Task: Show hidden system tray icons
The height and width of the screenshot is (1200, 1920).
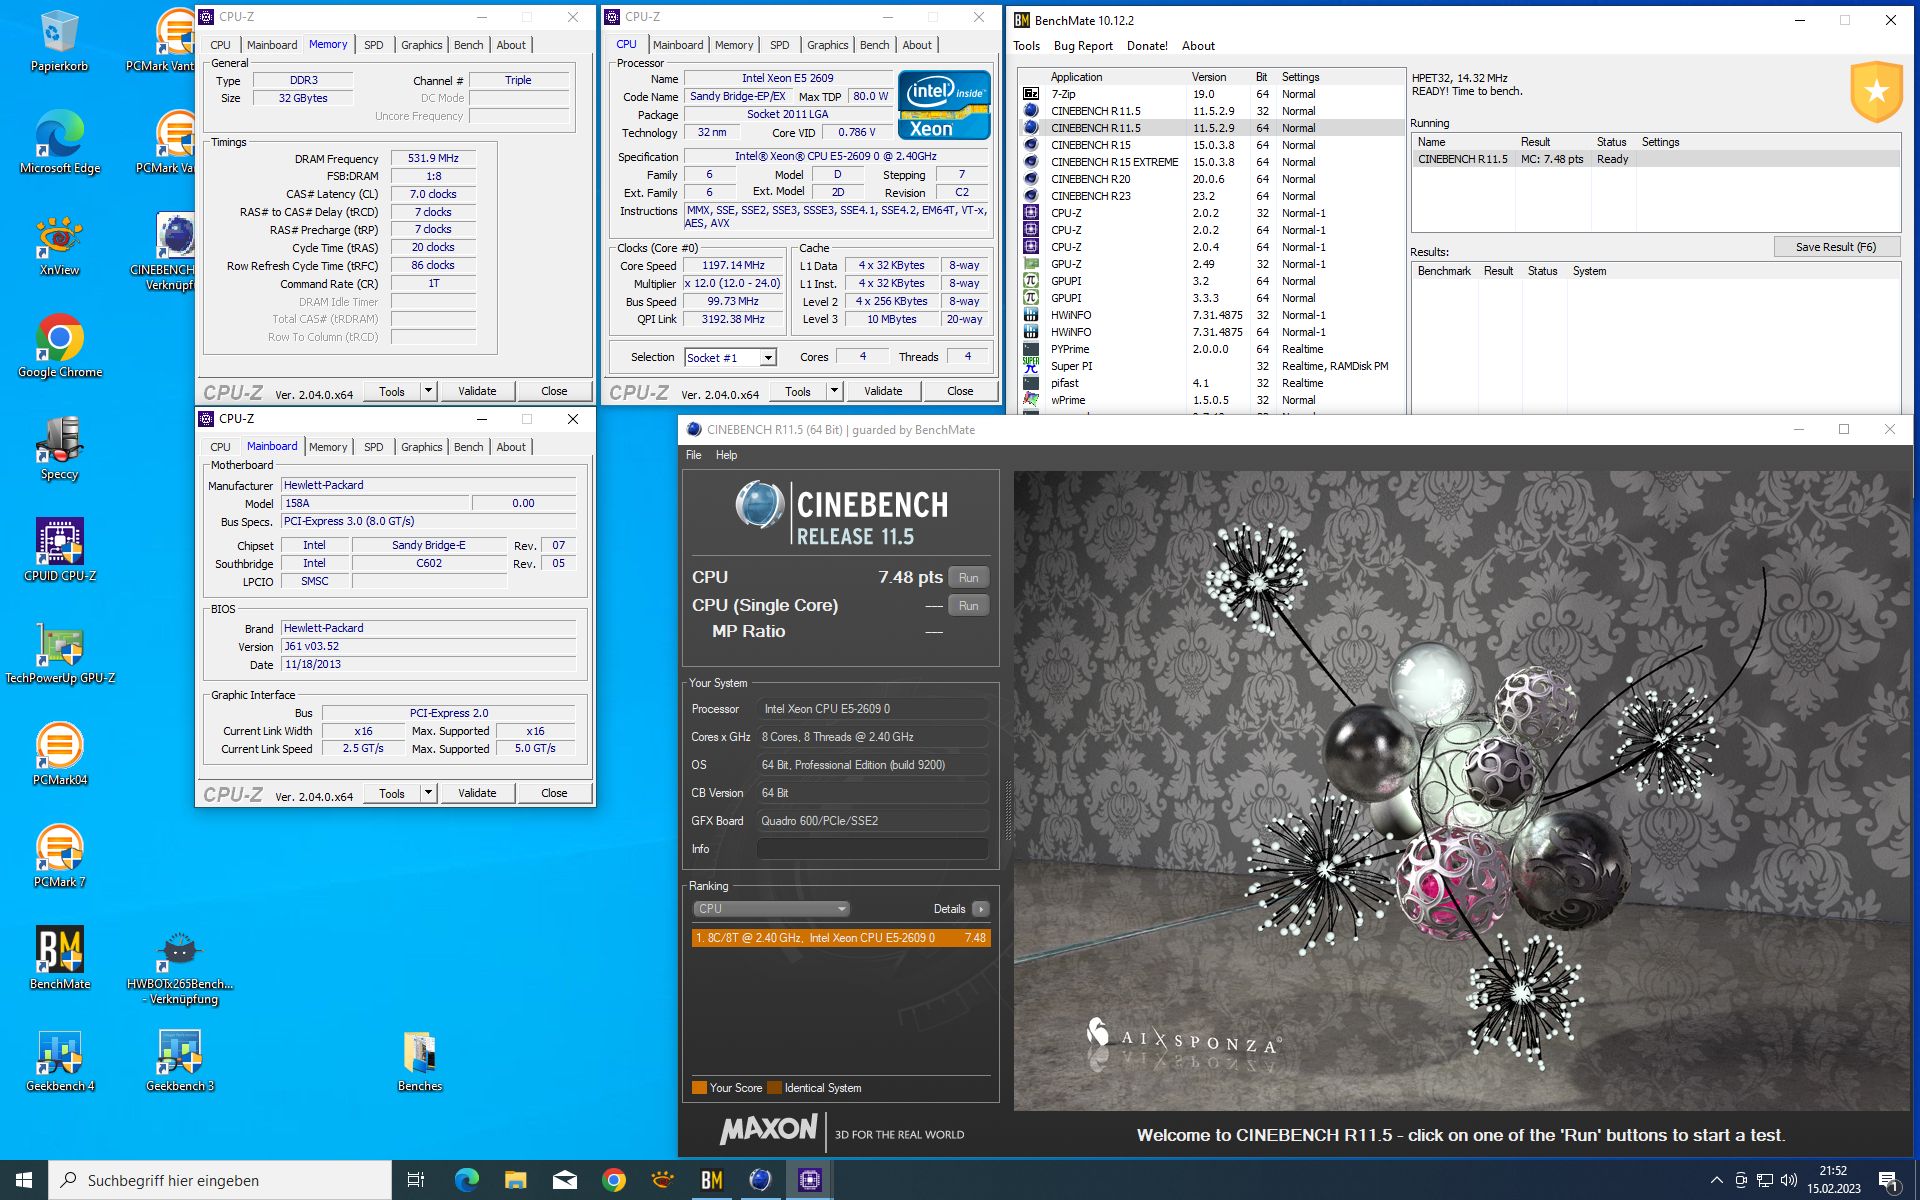Action: tap(1716, 1180)
